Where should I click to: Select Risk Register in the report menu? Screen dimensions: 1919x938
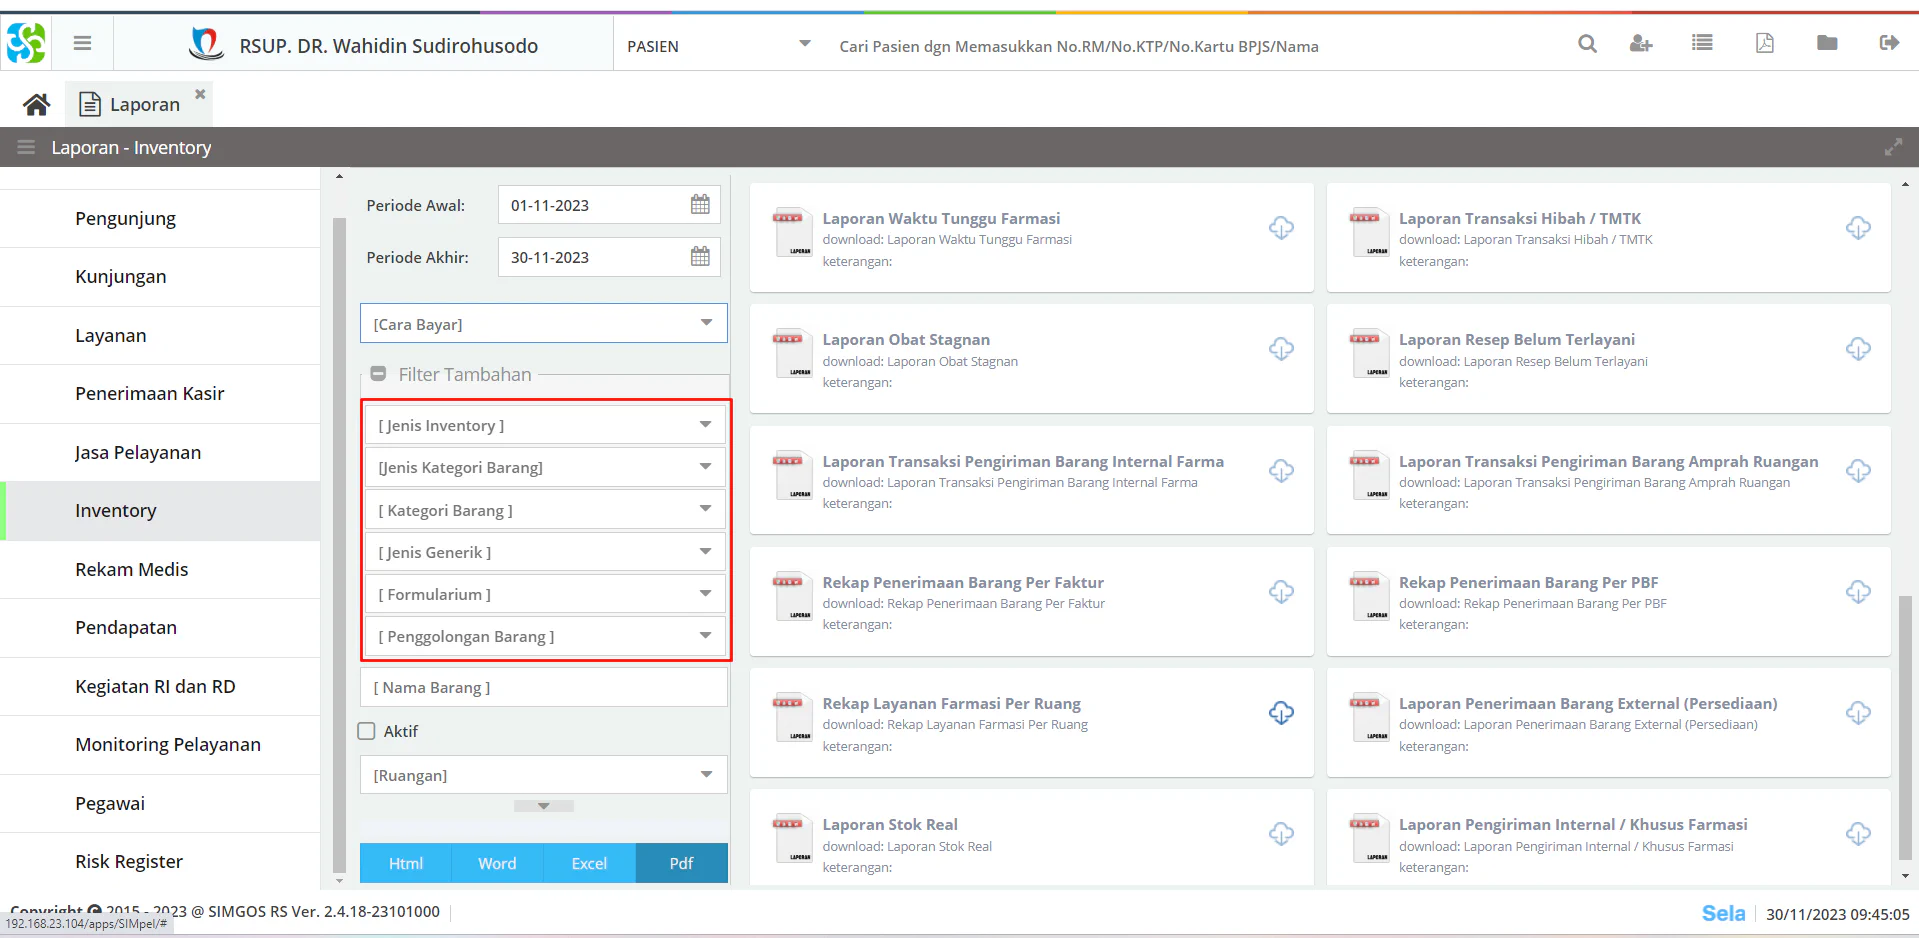click(160, 862)
